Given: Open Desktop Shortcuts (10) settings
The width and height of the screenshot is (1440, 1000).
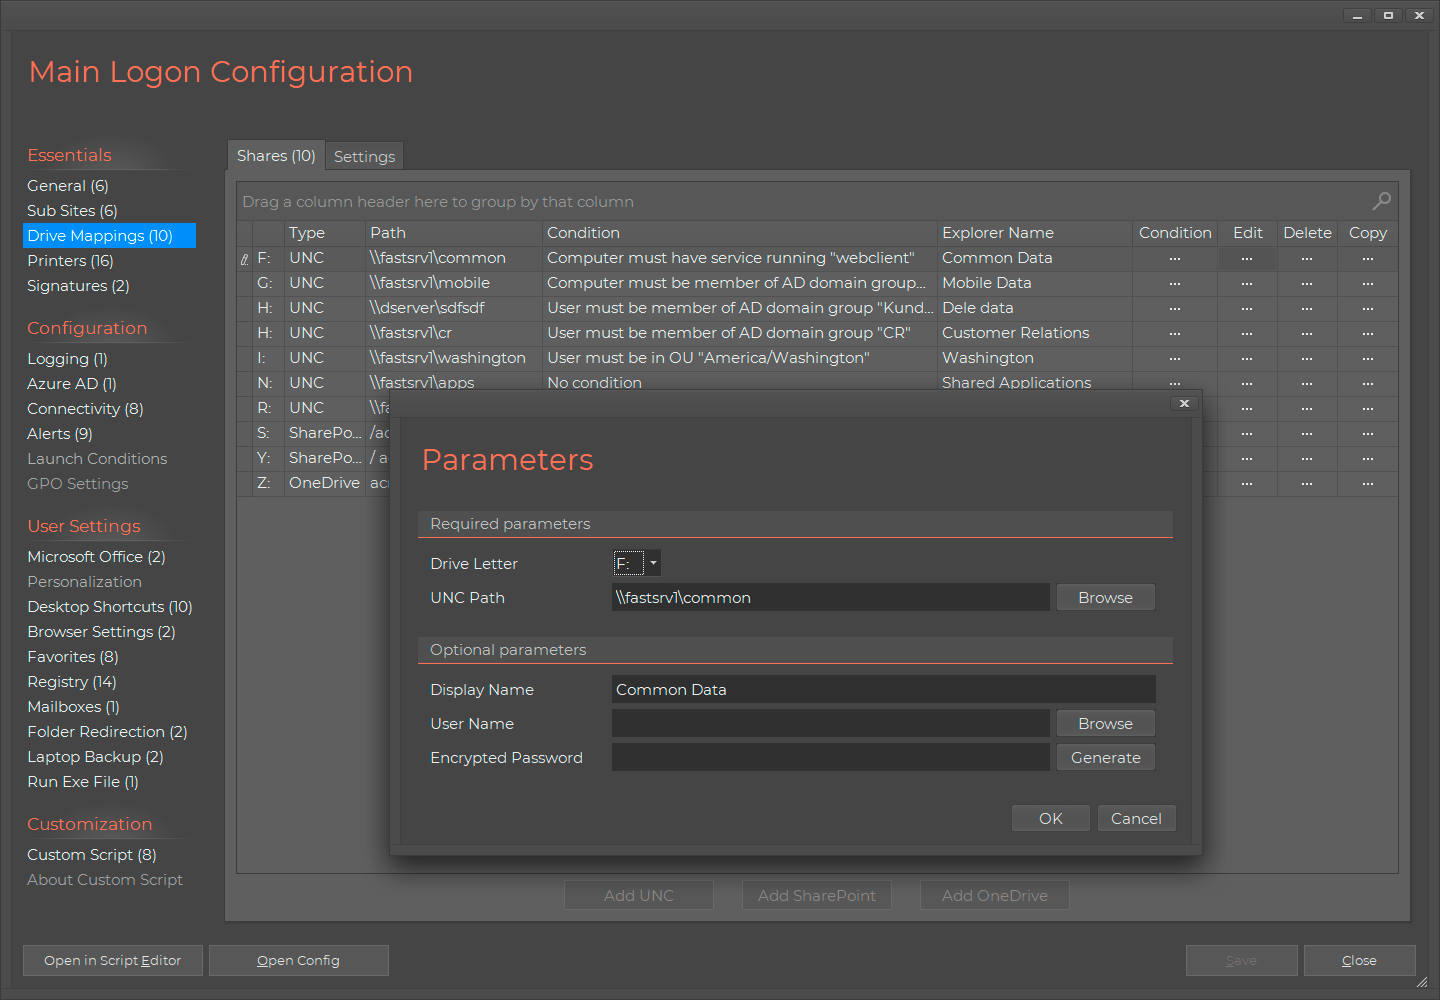Looking at the screenshot, I should tap(110, 606).
